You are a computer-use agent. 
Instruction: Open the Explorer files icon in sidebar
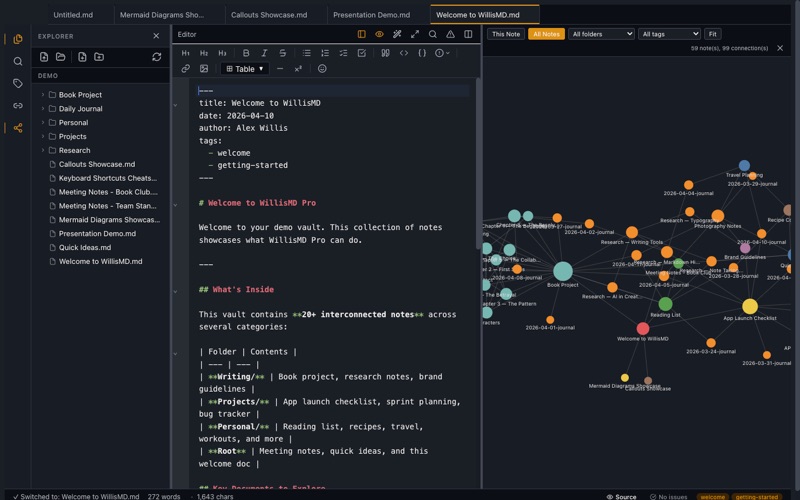(18, 39)
